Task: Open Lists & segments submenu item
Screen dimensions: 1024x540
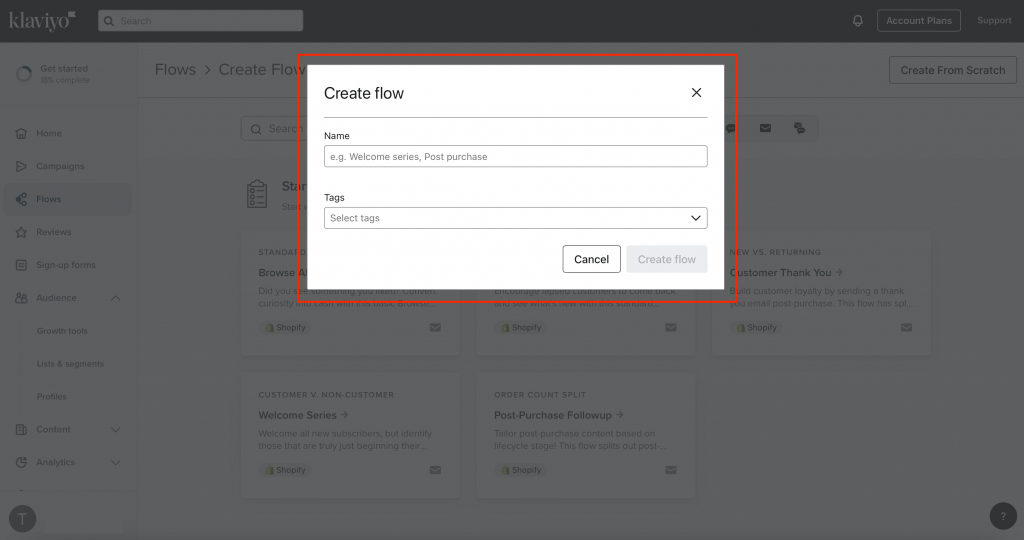Action: click(70, 364)
